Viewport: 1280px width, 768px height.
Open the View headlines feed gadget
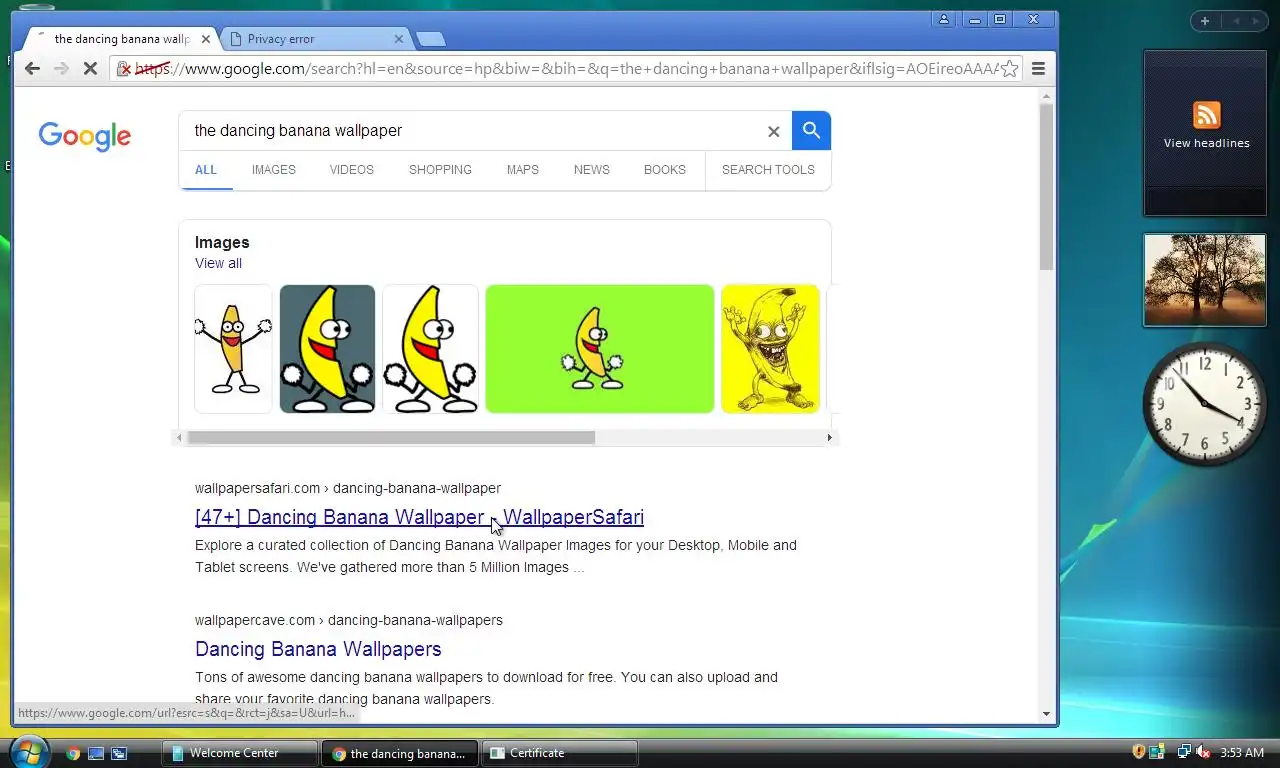pyautogui.click(x=1205, y=133)
